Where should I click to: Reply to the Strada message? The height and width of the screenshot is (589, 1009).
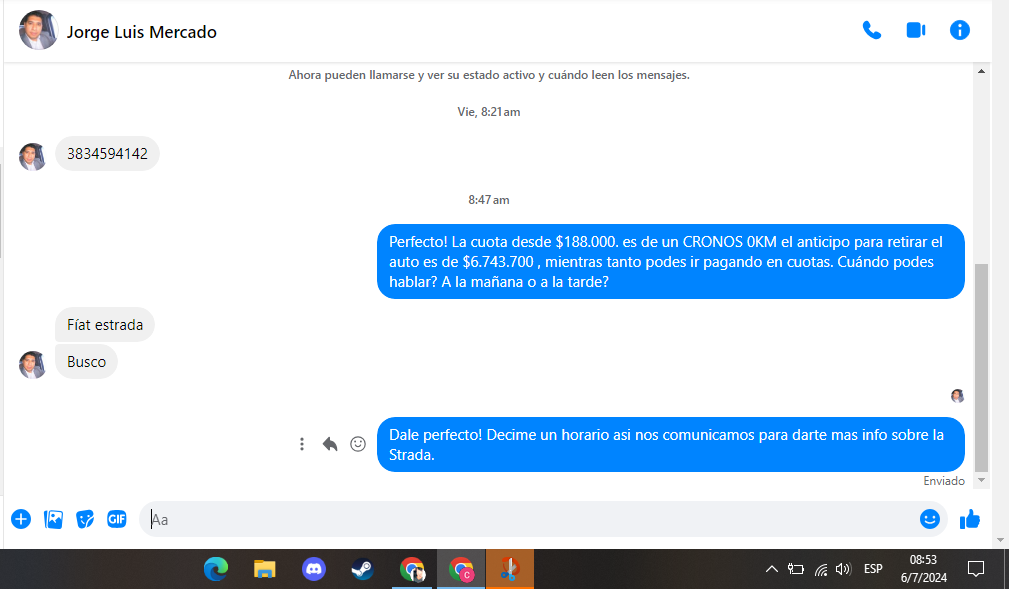(330, 444)
